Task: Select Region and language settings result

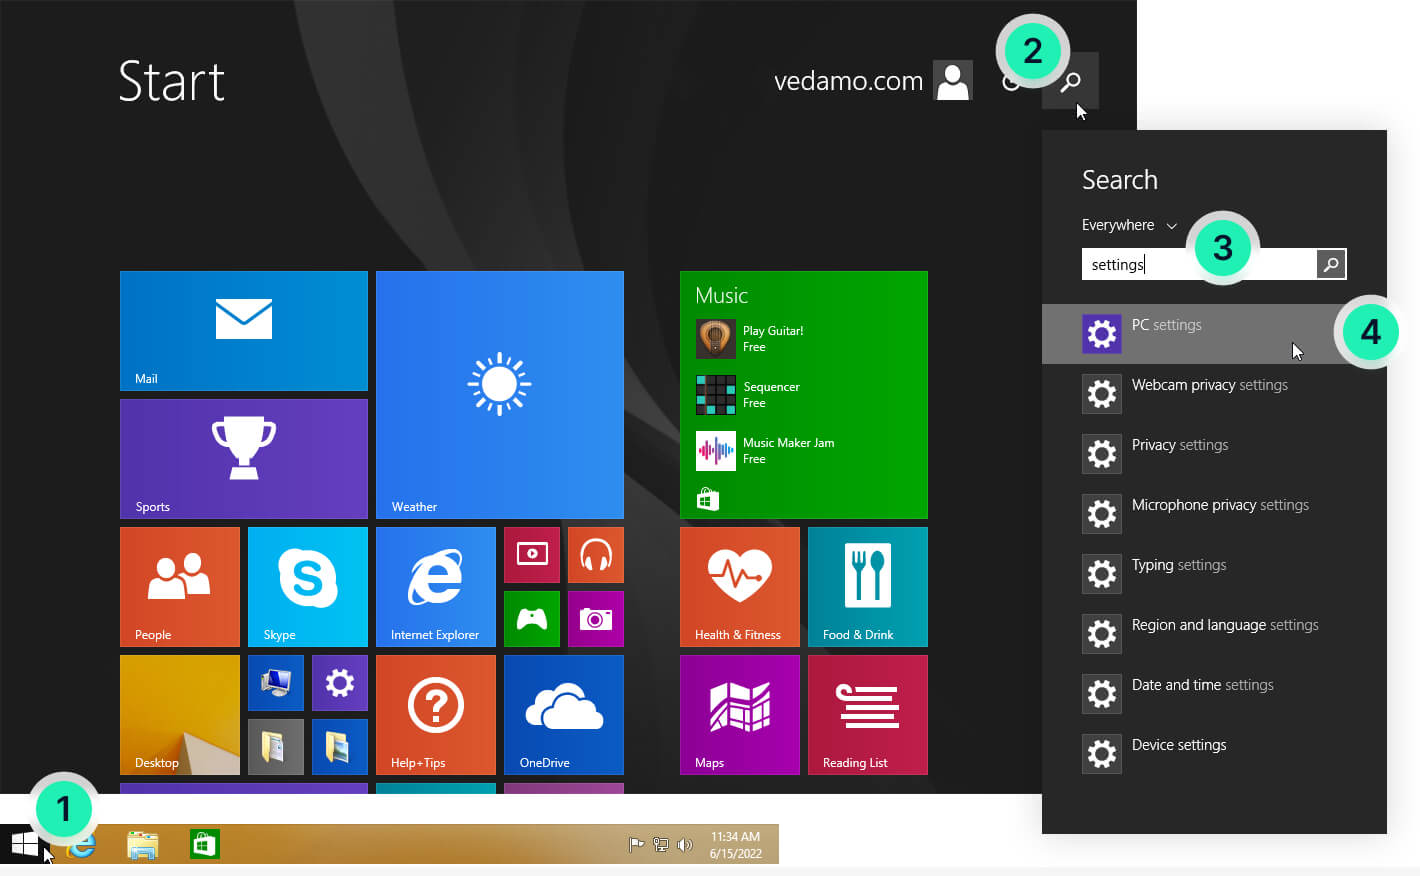Action: (1214, 634)
